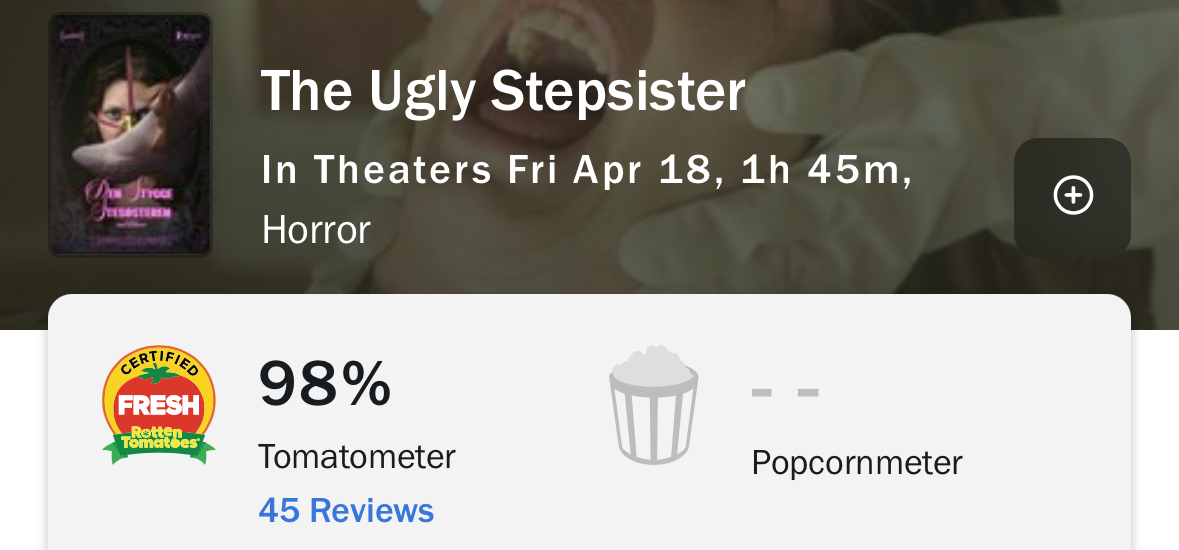Click the 98% Tomatometer score
This screenshot has height=550, width=1179.
pos(325,384)
